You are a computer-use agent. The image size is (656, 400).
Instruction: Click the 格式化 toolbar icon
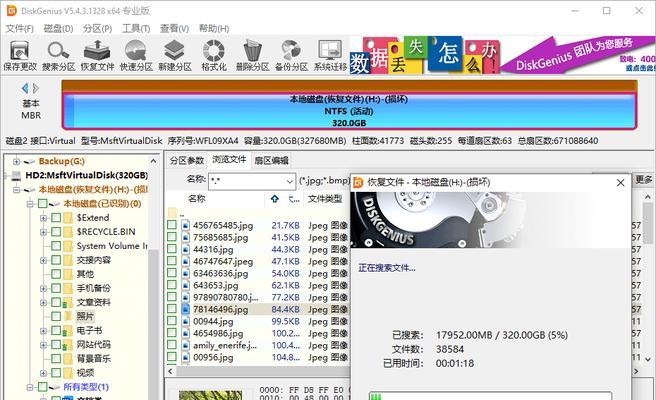pos(214,51)
